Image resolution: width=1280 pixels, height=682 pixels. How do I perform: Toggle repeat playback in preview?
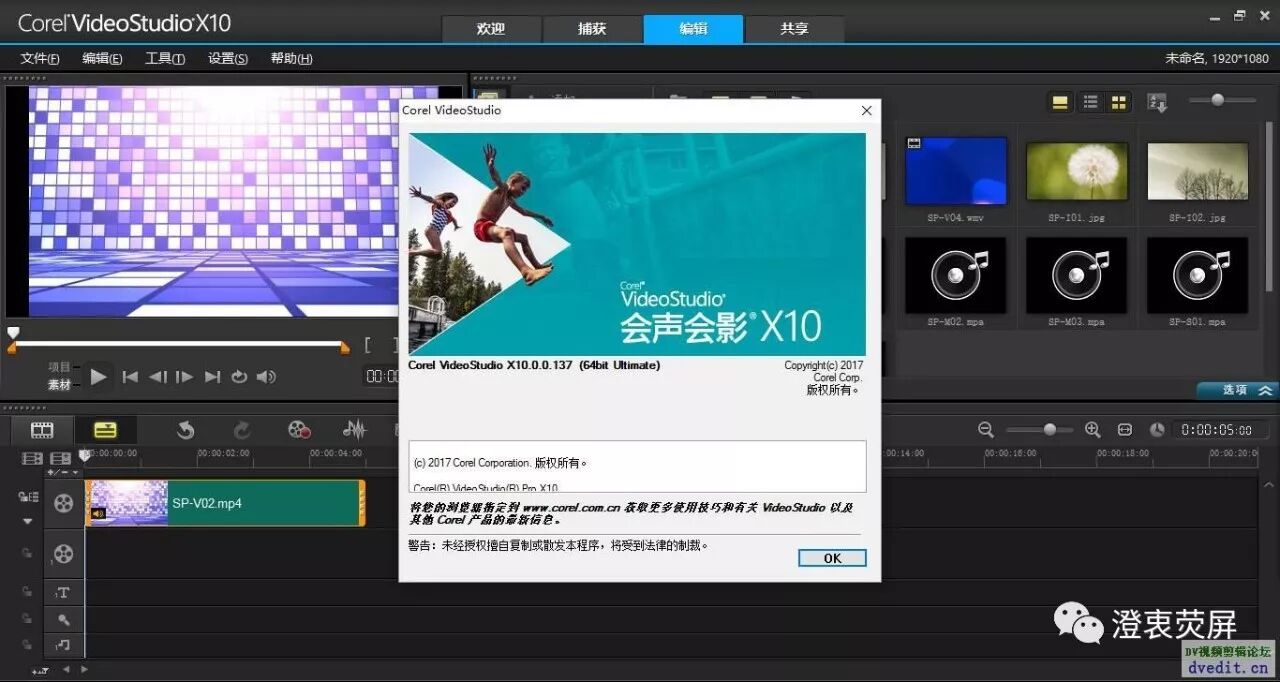[239, 377]
